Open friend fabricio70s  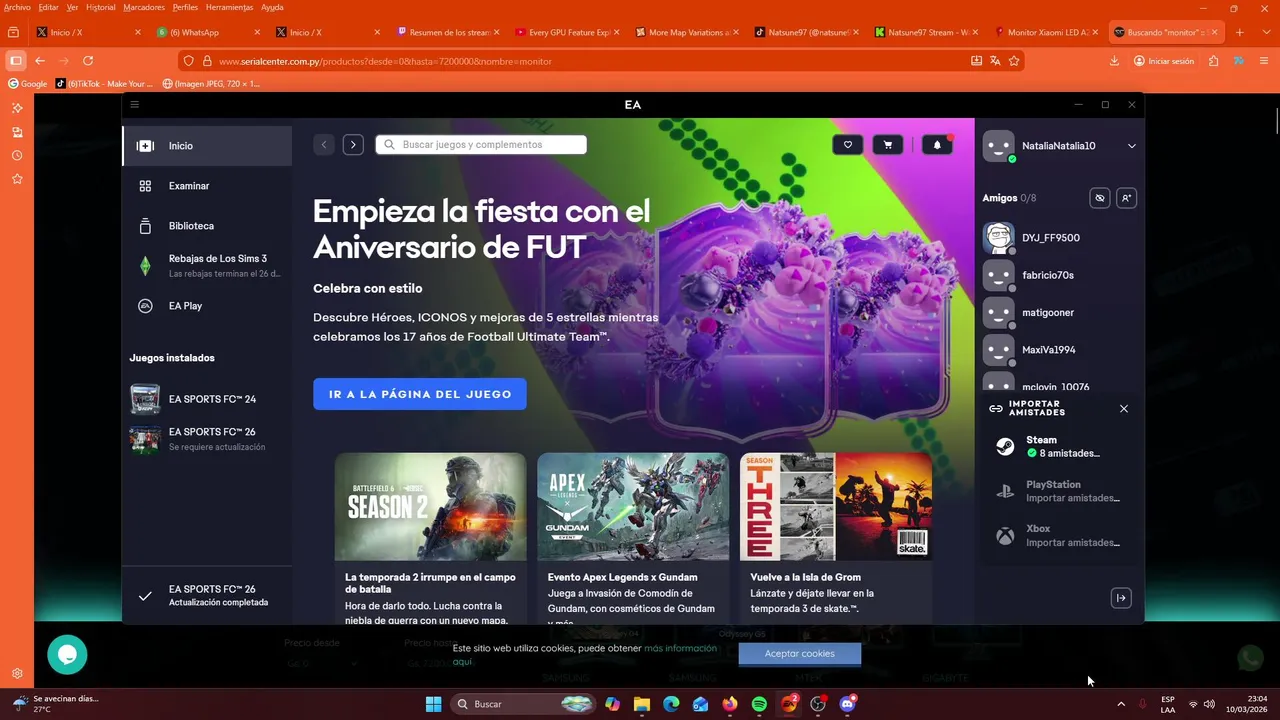click(1060, 275)
